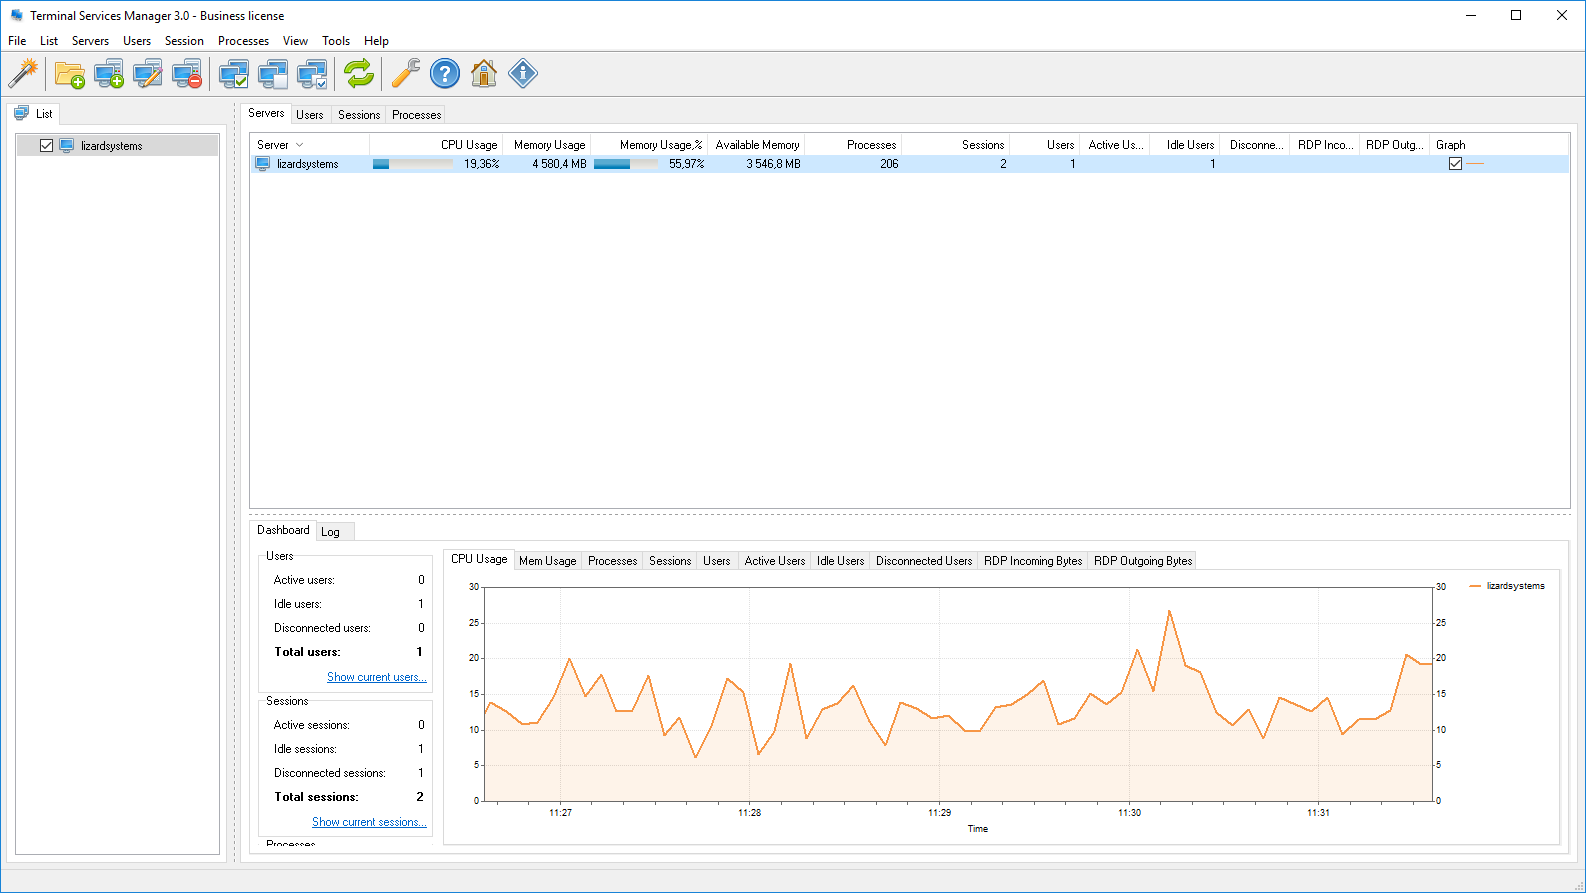Click the edit server pencil icon
Screen dimensions: 1586x893
click(x=147, y=73)
